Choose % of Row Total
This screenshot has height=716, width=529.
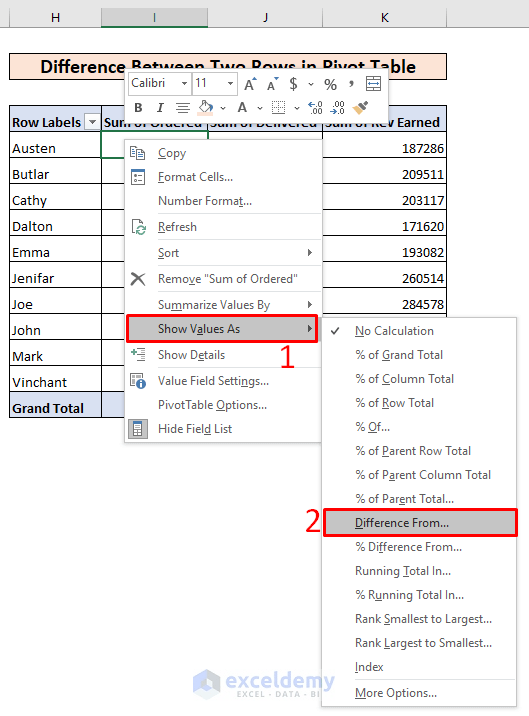[419, 403]
